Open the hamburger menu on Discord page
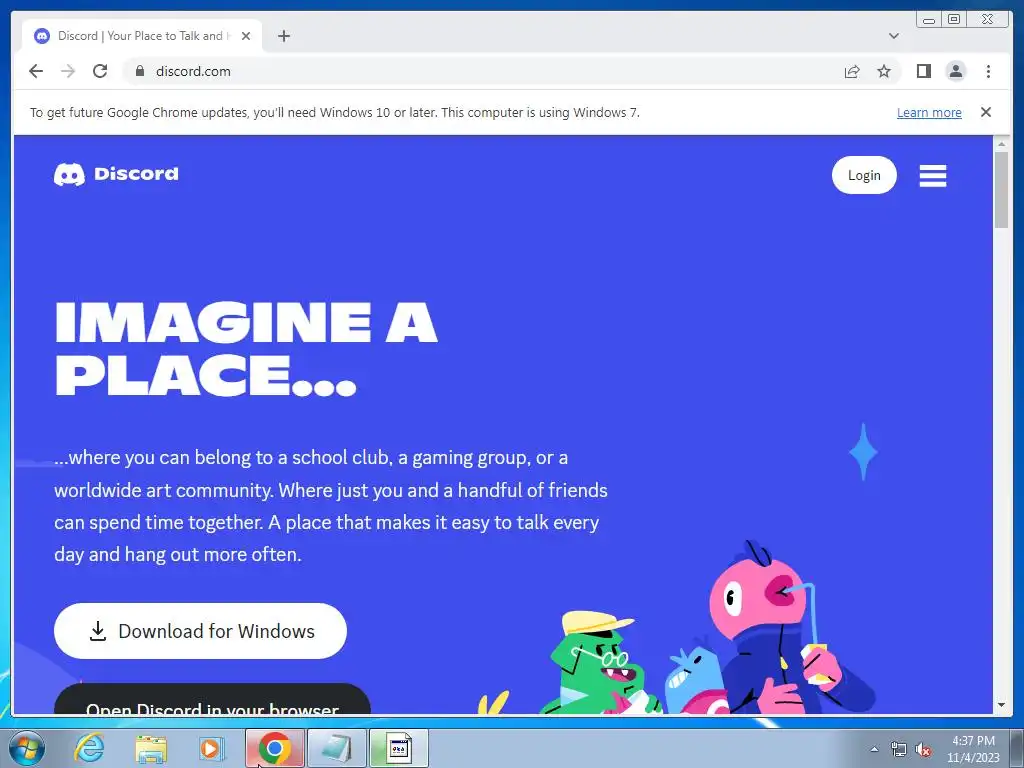This screenshot has height=768, width=1024. point(933,175)
